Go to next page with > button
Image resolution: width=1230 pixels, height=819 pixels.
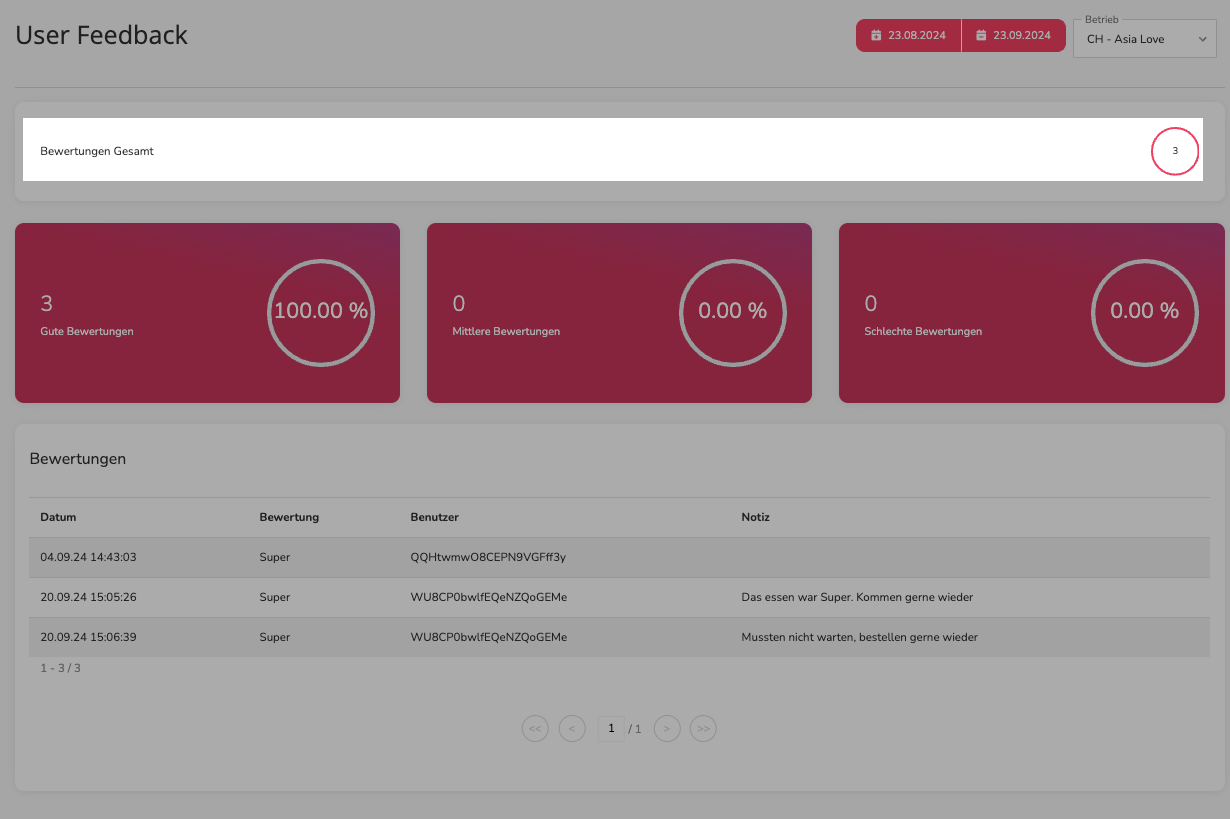click(667, 729)
